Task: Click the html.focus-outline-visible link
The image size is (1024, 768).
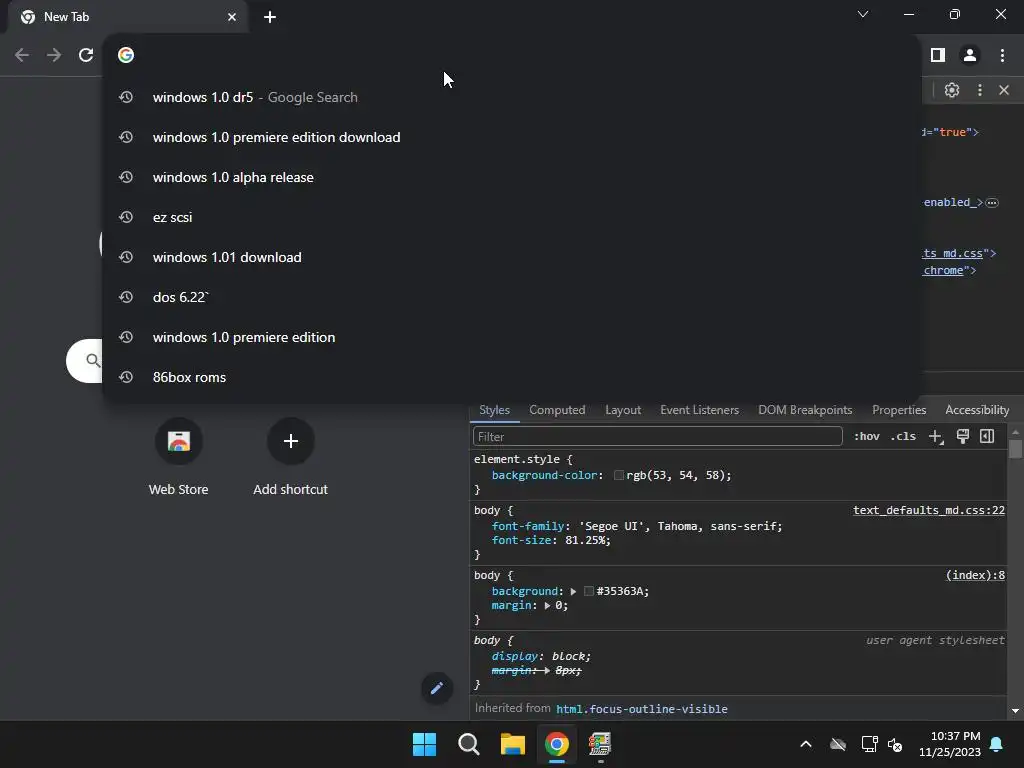Action: 641,709
